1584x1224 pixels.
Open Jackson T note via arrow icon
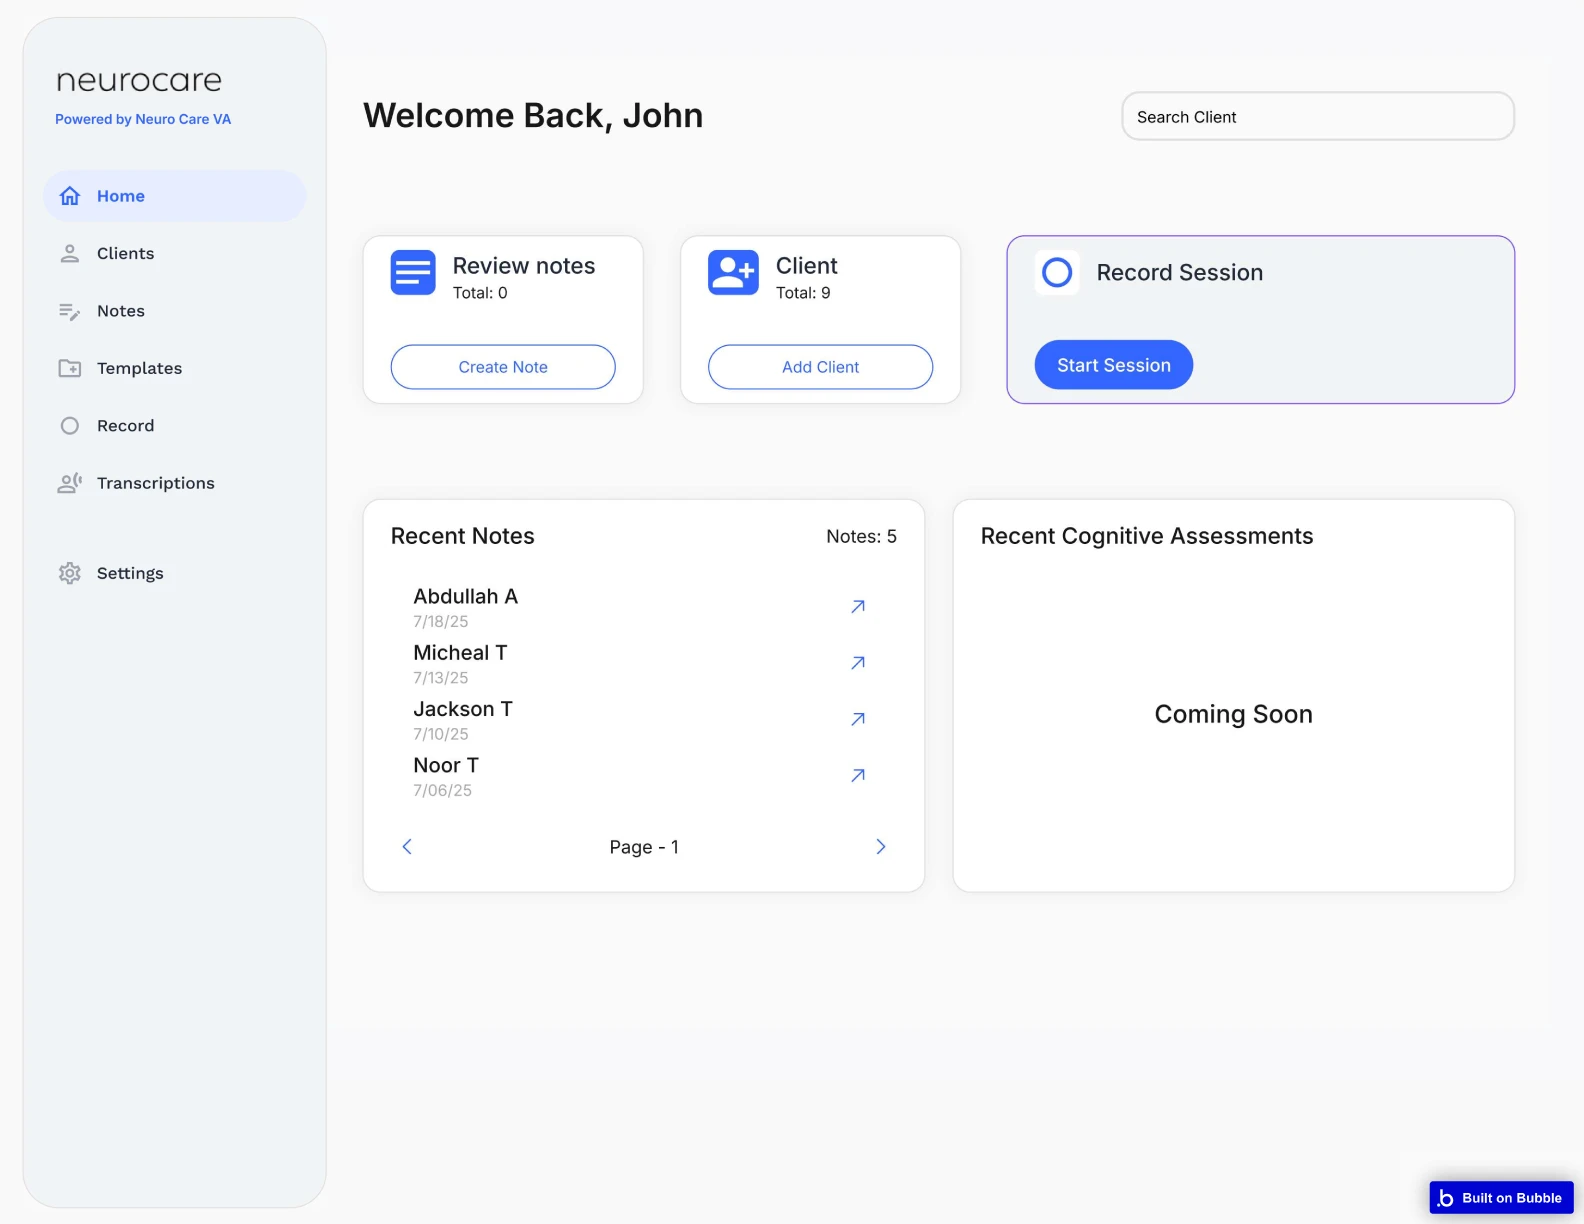pos(858,719)
